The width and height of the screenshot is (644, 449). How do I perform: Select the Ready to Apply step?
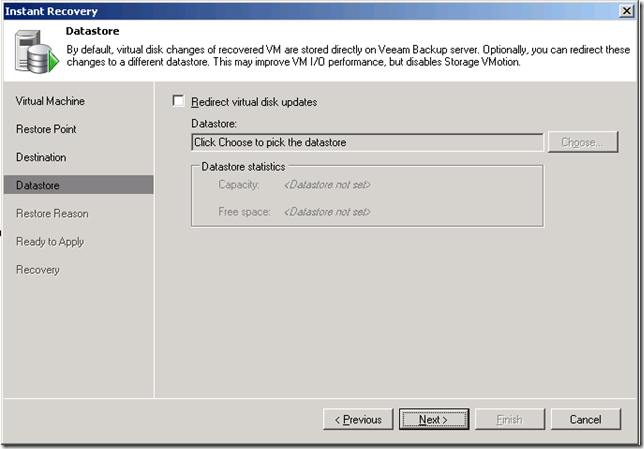click(x=50, y=241)
